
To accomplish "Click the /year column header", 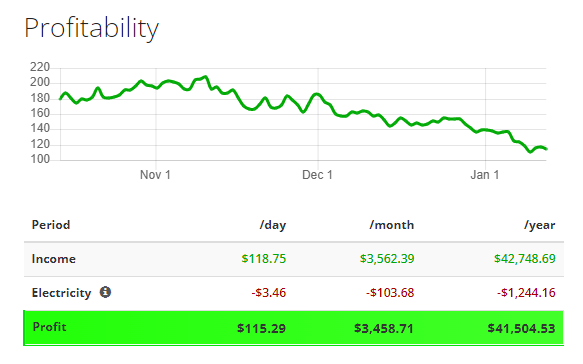I will point(539,225).
